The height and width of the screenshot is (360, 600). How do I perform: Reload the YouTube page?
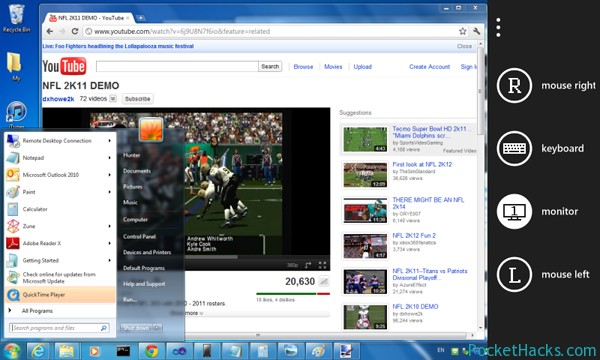click(x=75, y=31)
